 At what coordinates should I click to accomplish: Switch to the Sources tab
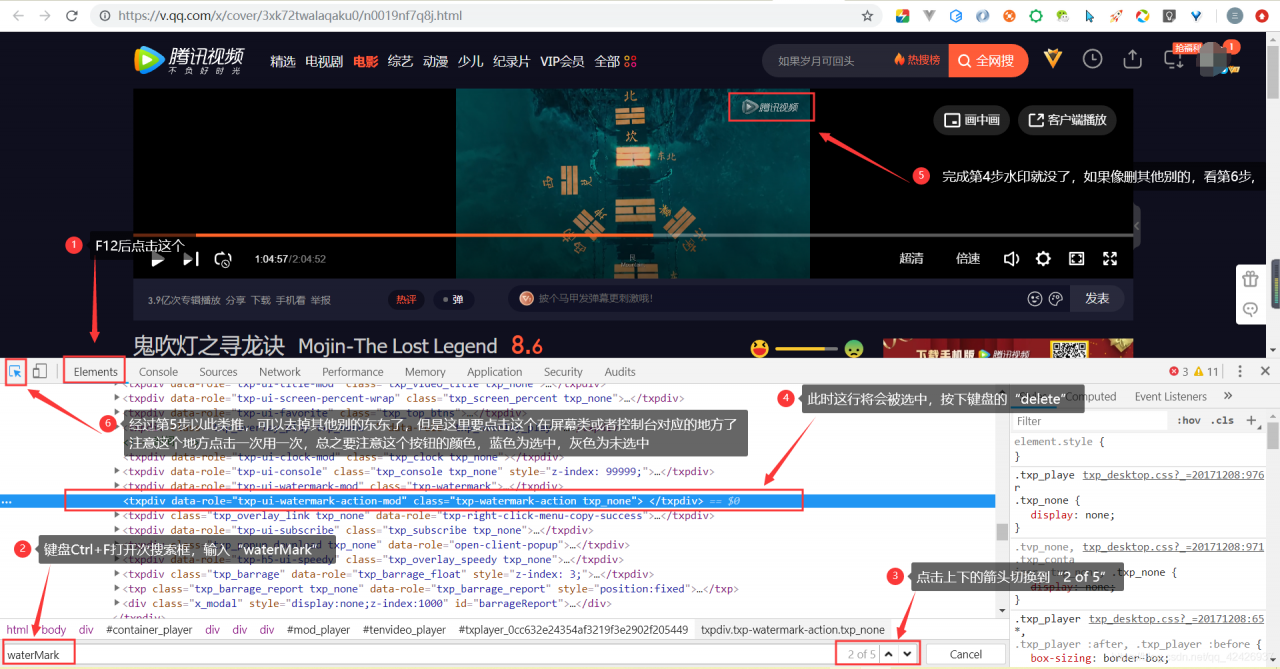218,372
